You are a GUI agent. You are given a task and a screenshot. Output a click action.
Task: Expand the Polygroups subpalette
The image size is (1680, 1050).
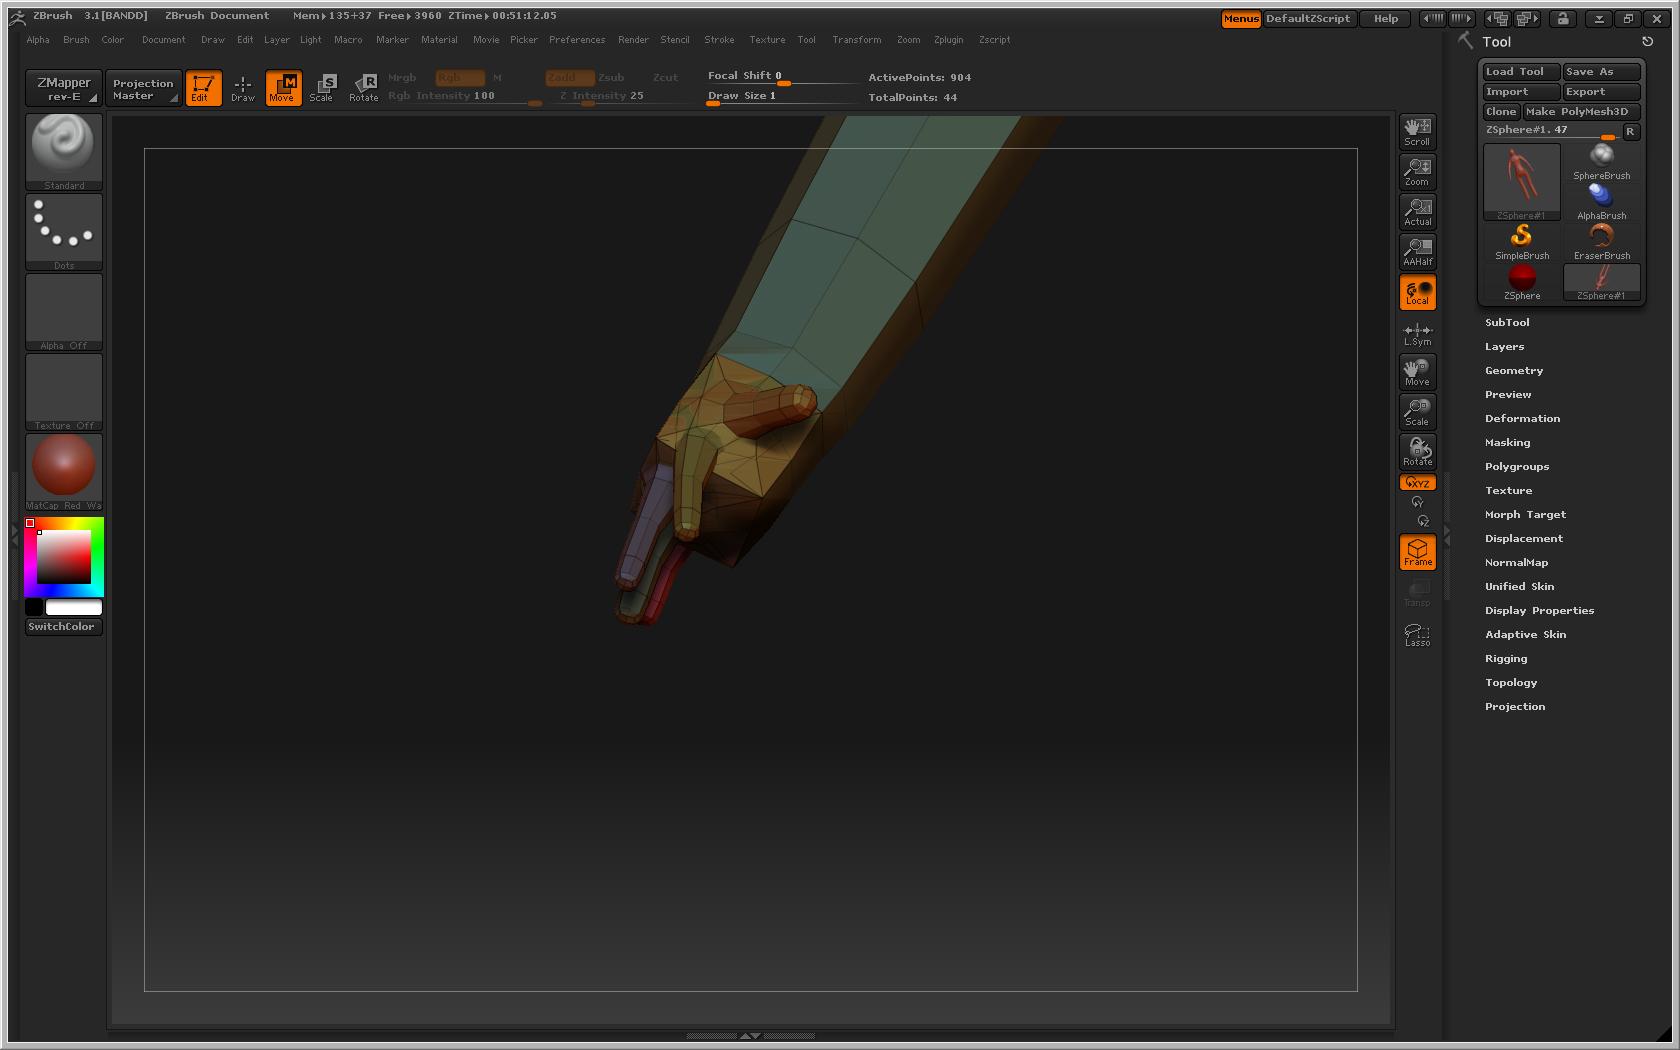click(1517, 466)
